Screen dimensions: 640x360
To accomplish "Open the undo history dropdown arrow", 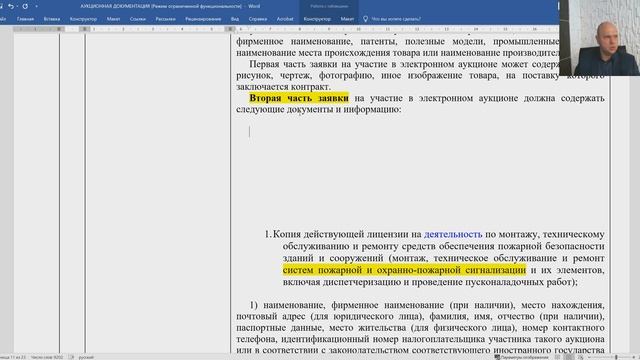I will [x=17, y=7].
